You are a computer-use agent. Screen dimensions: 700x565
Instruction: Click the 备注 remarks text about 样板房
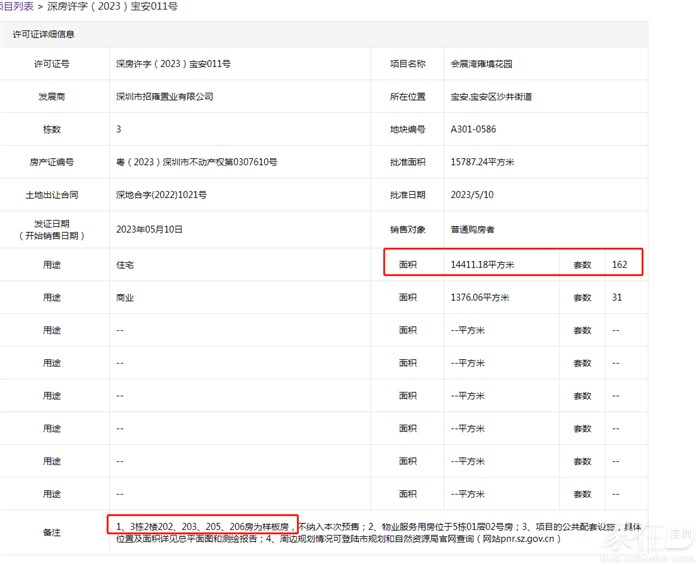(x=204, y=526)
